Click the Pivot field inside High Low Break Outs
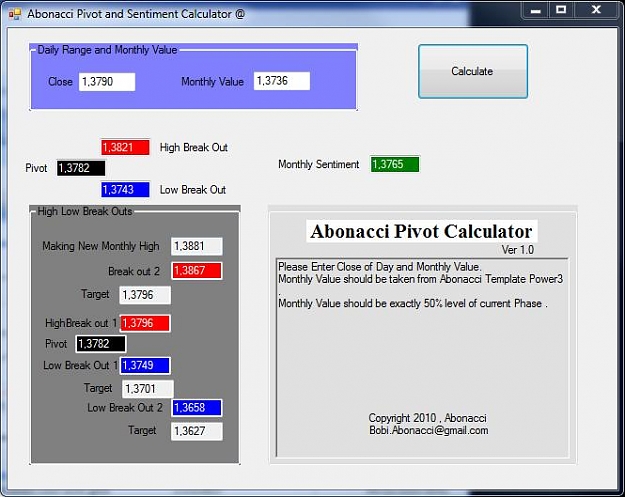Screen dimensions: 625x497 point(101,344)
